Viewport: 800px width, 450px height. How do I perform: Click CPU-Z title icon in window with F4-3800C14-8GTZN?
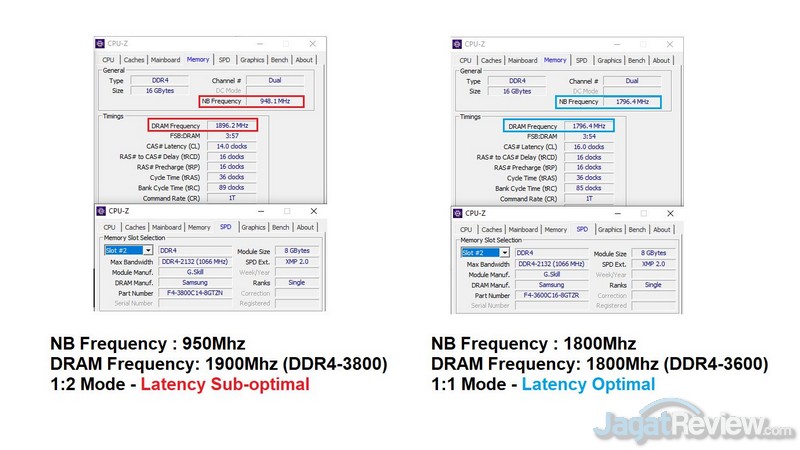pyautogui.click(x=101, y=211)
